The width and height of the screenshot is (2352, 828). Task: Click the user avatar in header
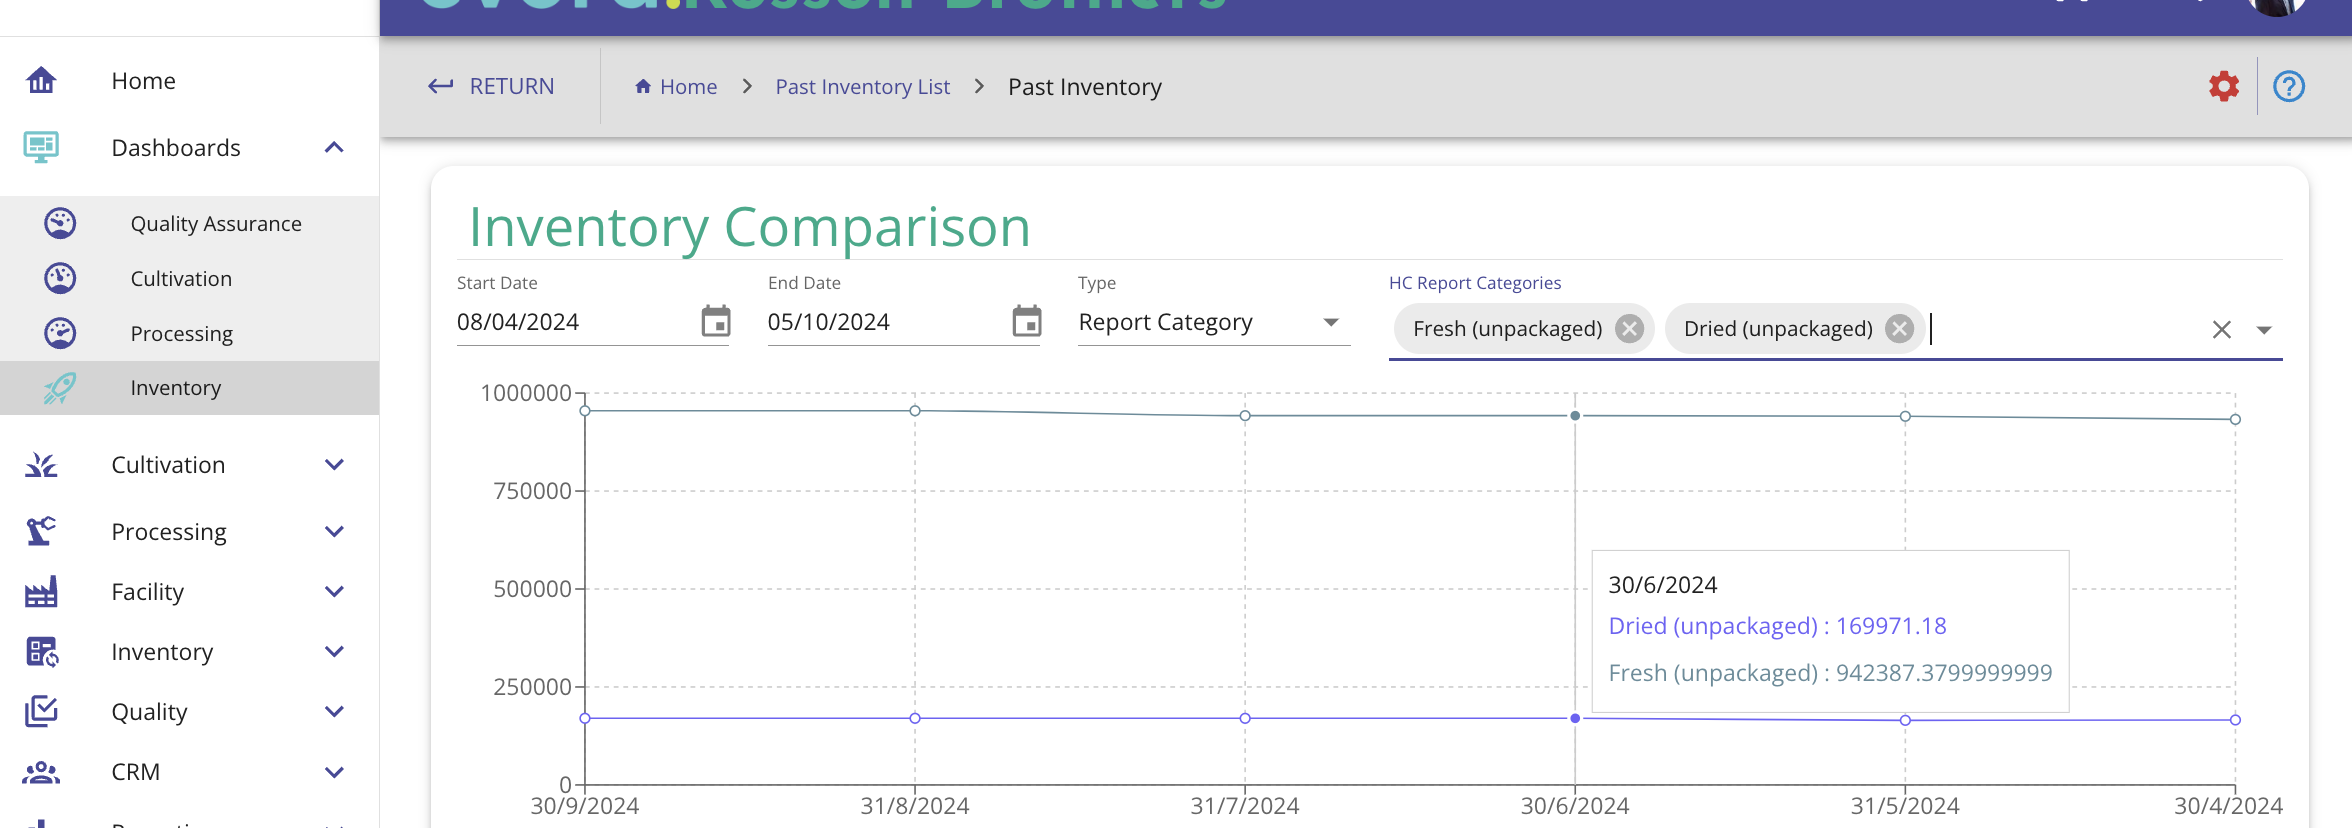tap(2277, 6)
